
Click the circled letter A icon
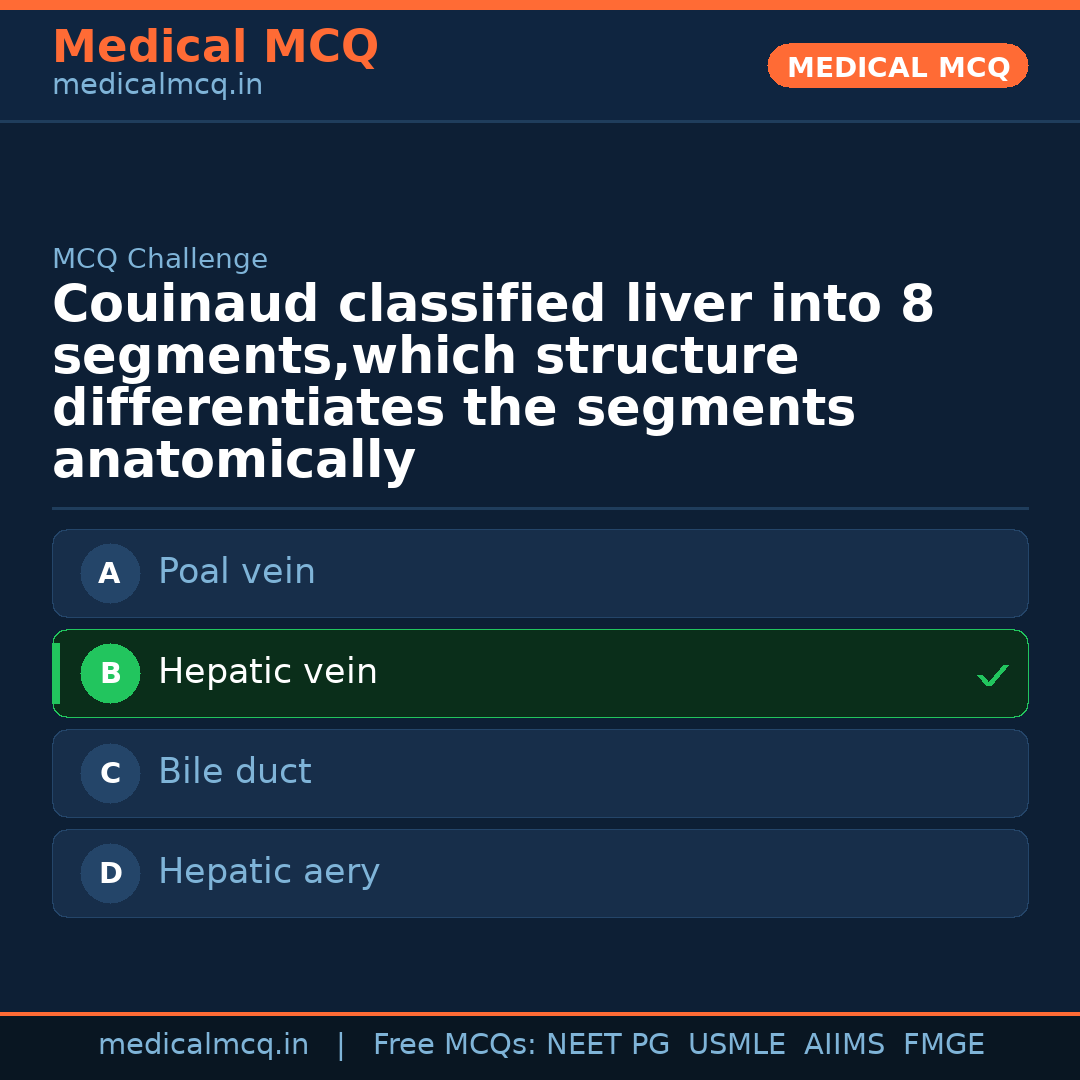pyautogui.click(x=110, y=573)
